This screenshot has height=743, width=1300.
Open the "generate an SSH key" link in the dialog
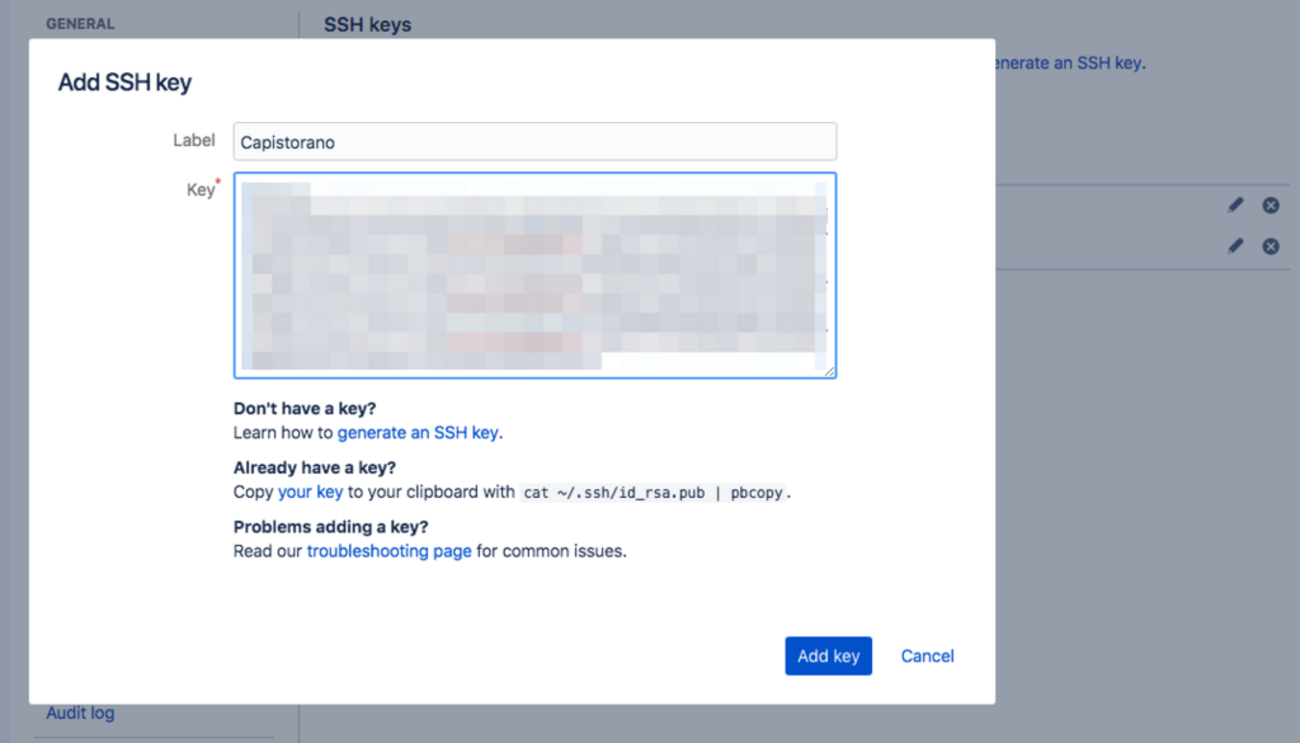tap(418, 433)
